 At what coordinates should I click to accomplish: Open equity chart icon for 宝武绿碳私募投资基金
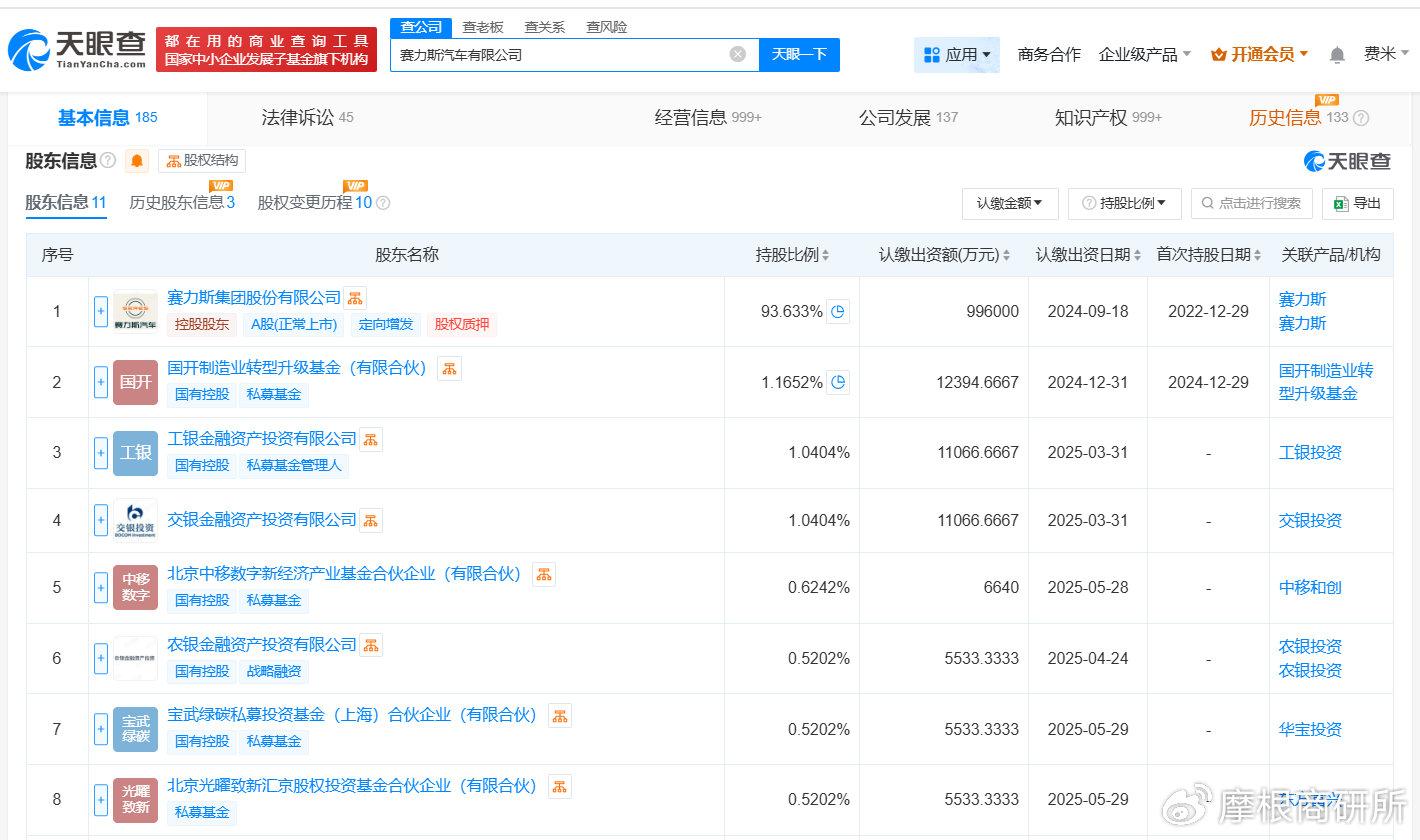click(560, 716)
